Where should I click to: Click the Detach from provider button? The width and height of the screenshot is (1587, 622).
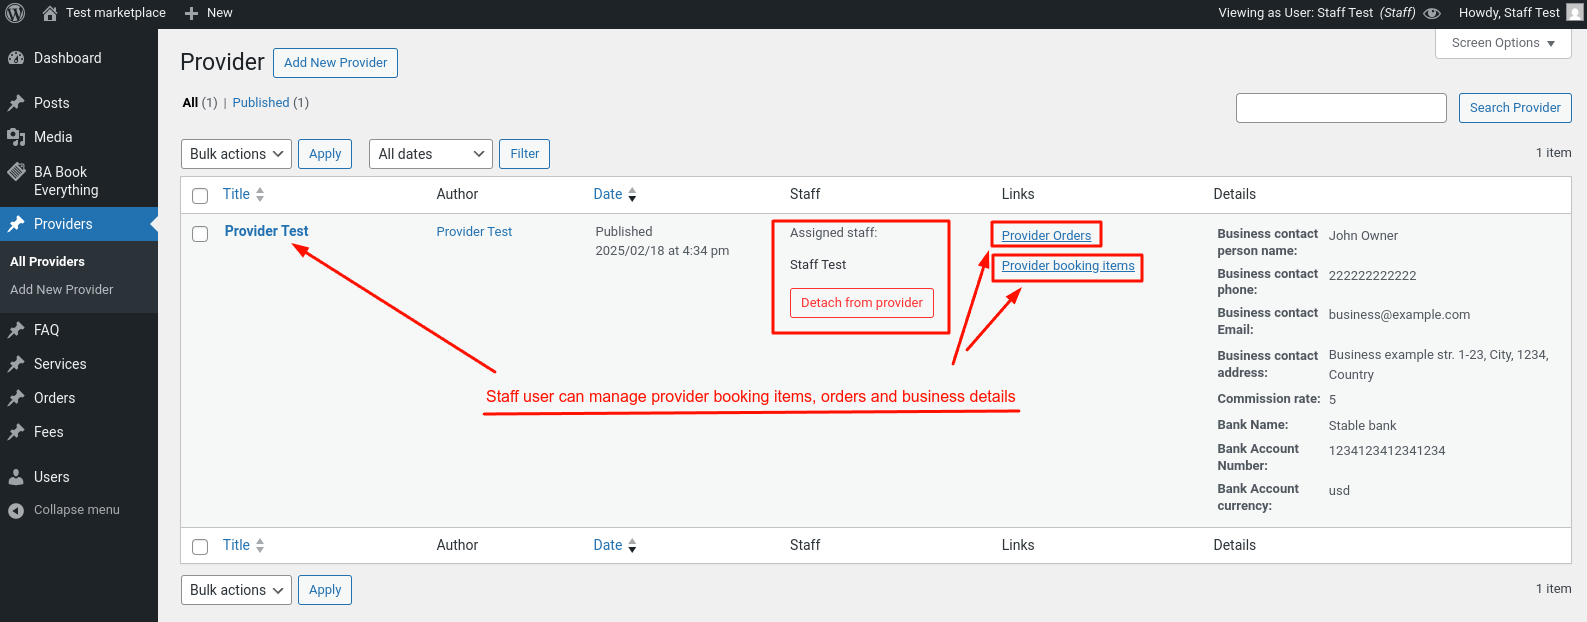click(x=862, y=303)
